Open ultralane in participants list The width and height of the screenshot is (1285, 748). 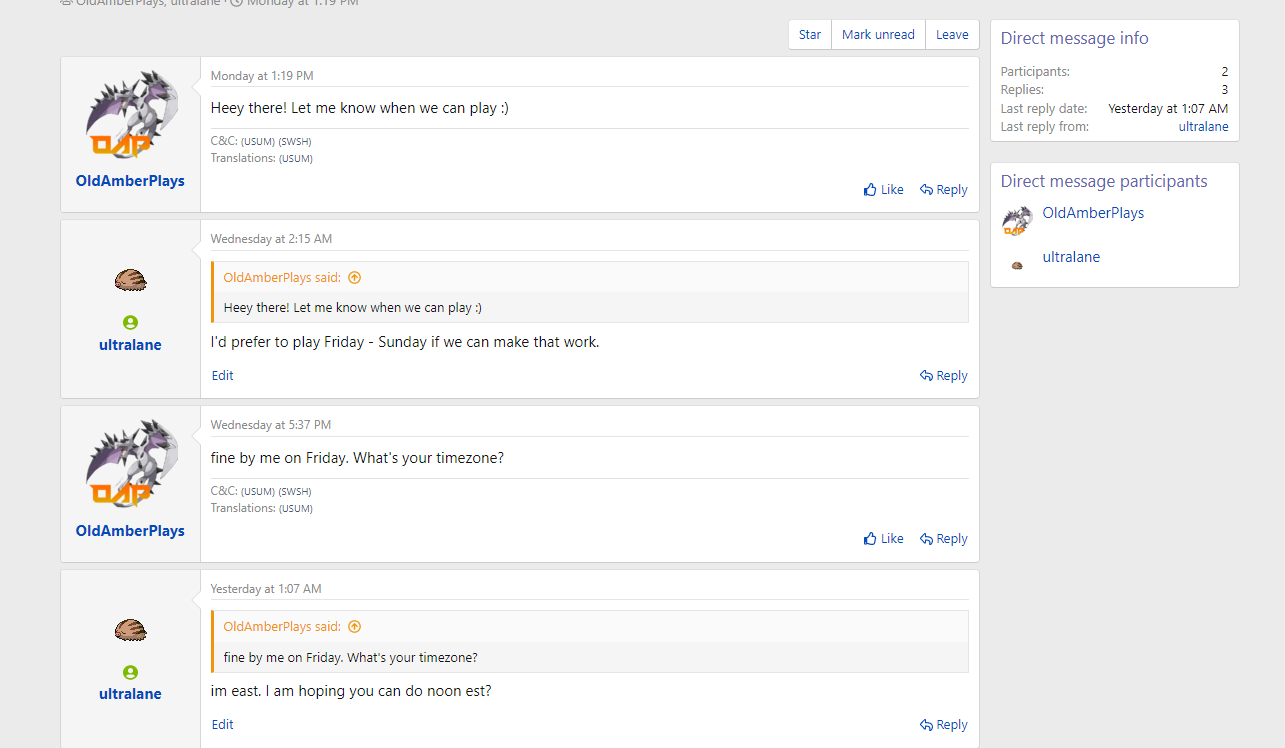1071,257
